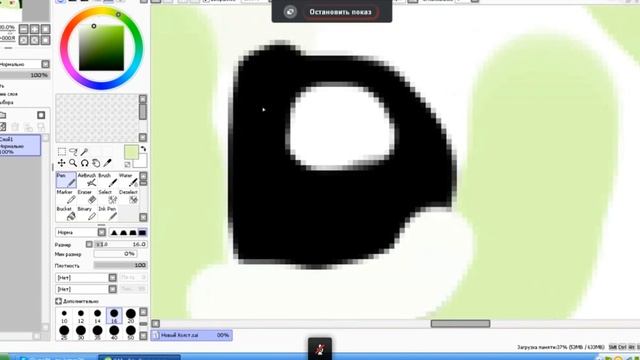Click the white background color swatch

point(140,161)
